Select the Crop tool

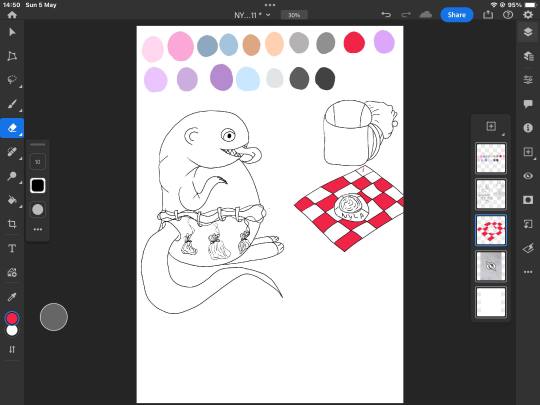coord(12,224)
